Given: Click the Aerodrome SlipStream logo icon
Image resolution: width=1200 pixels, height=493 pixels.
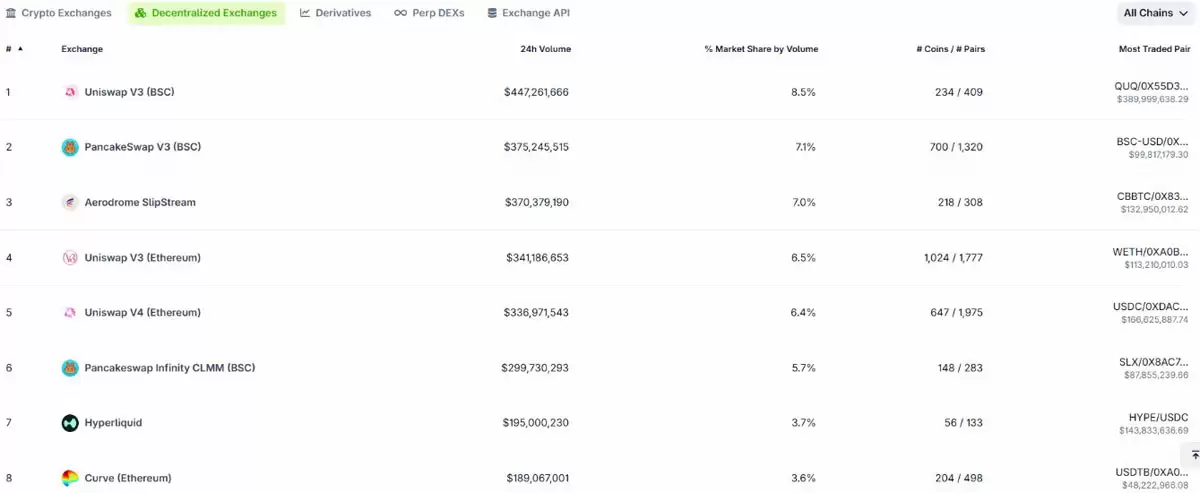Looking at the screenshot, I should (x=70, y=202).
